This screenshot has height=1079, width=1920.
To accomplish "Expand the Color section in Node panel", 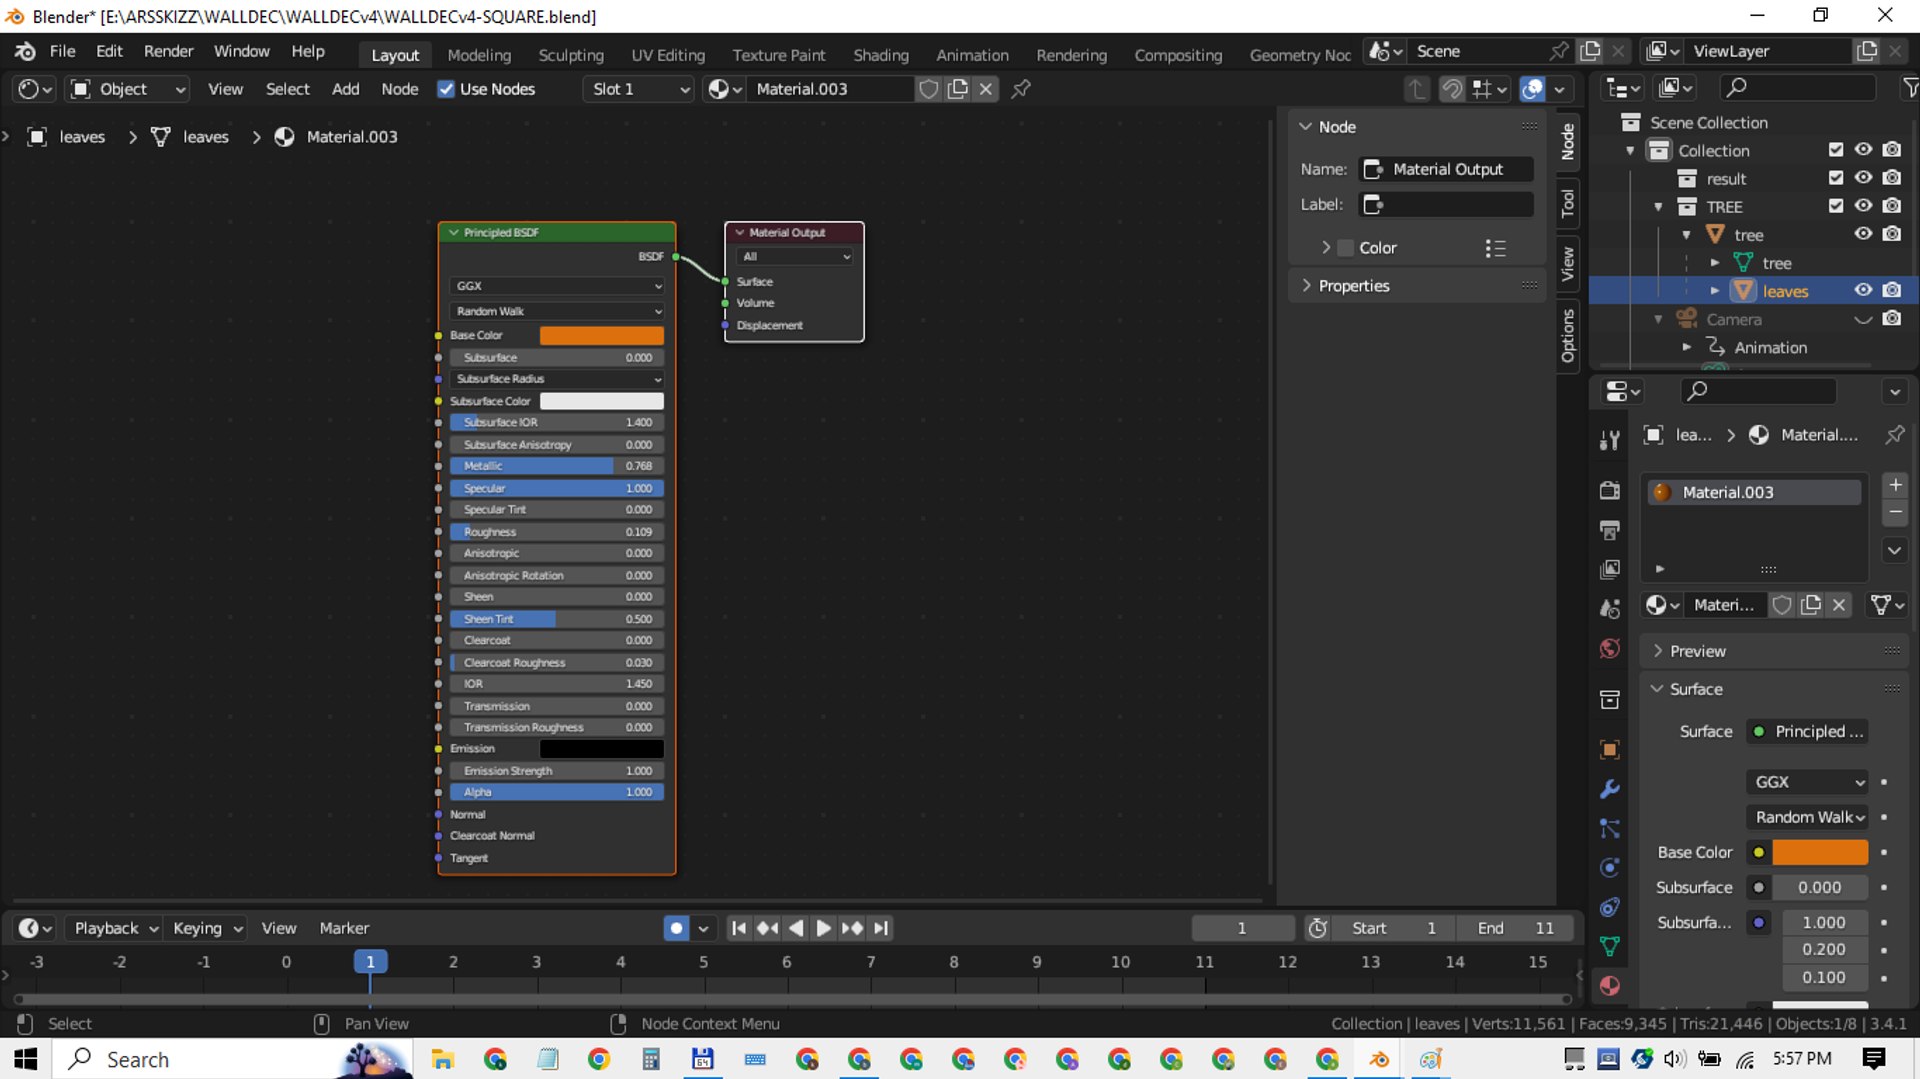I will point(1326,248).
